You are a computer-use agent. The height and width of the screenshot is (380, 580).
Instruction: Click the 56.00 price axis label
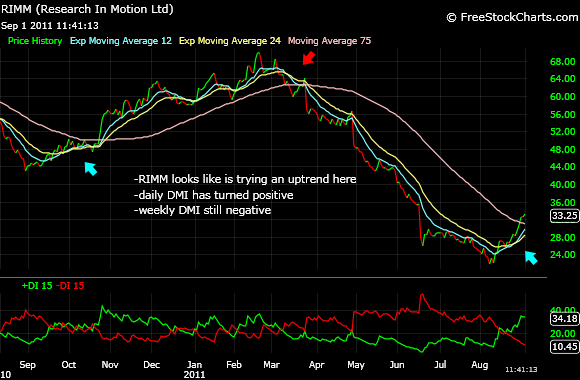pos(562,114)
